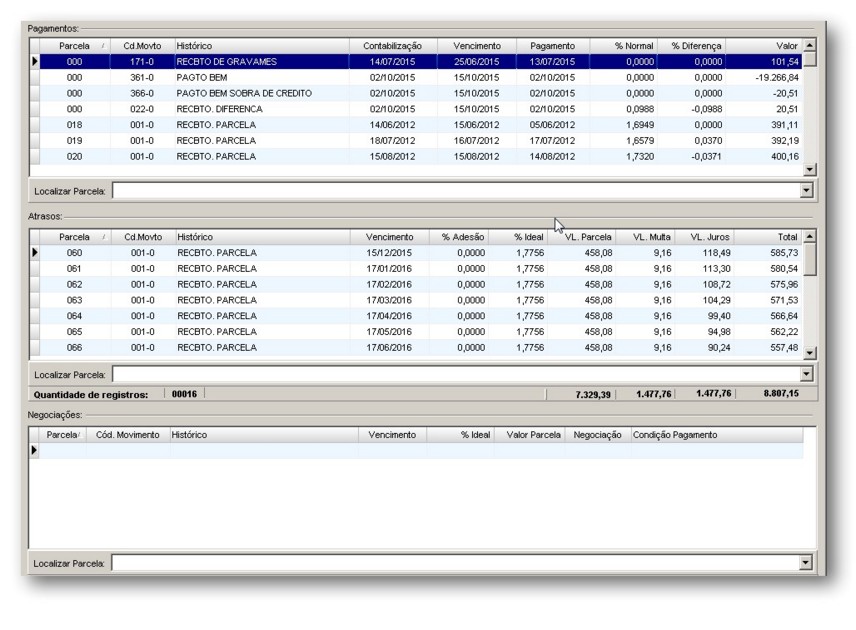
Task: Click the Cód. Movimento column header
Action: click(x=128, y=435)
